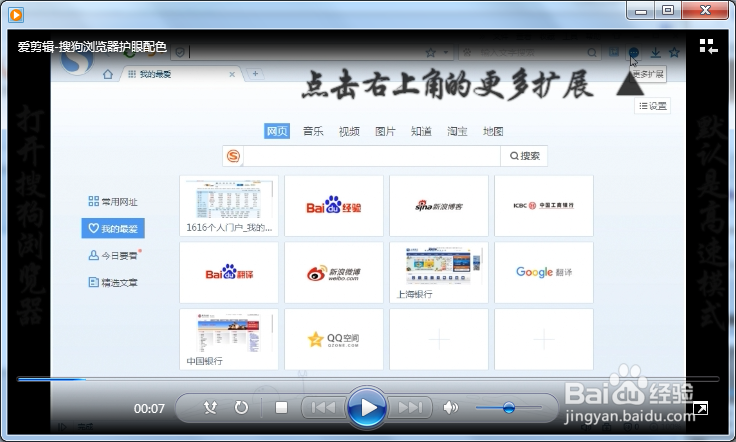This screenshot has width=736, height=442.
Task: Open the 1616个人门户 thumbnail
Action: [229, 206]
